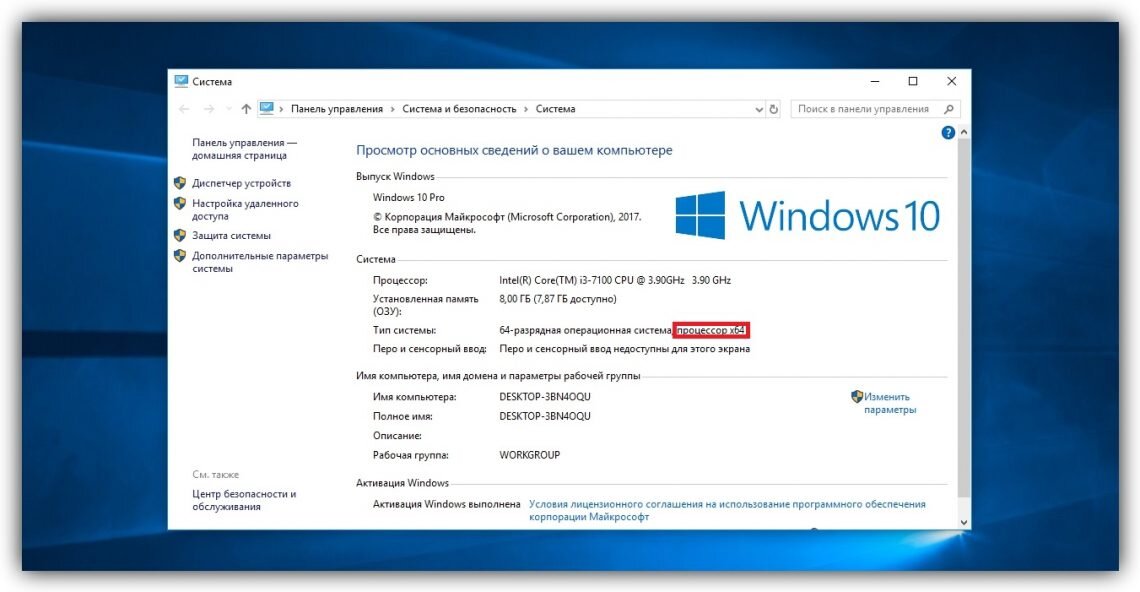Screen dimensions: 1140x592
Task: Click shield icon beside Дополнительные параметры системы
Action: pyautogui.click(x=180, y=255)
